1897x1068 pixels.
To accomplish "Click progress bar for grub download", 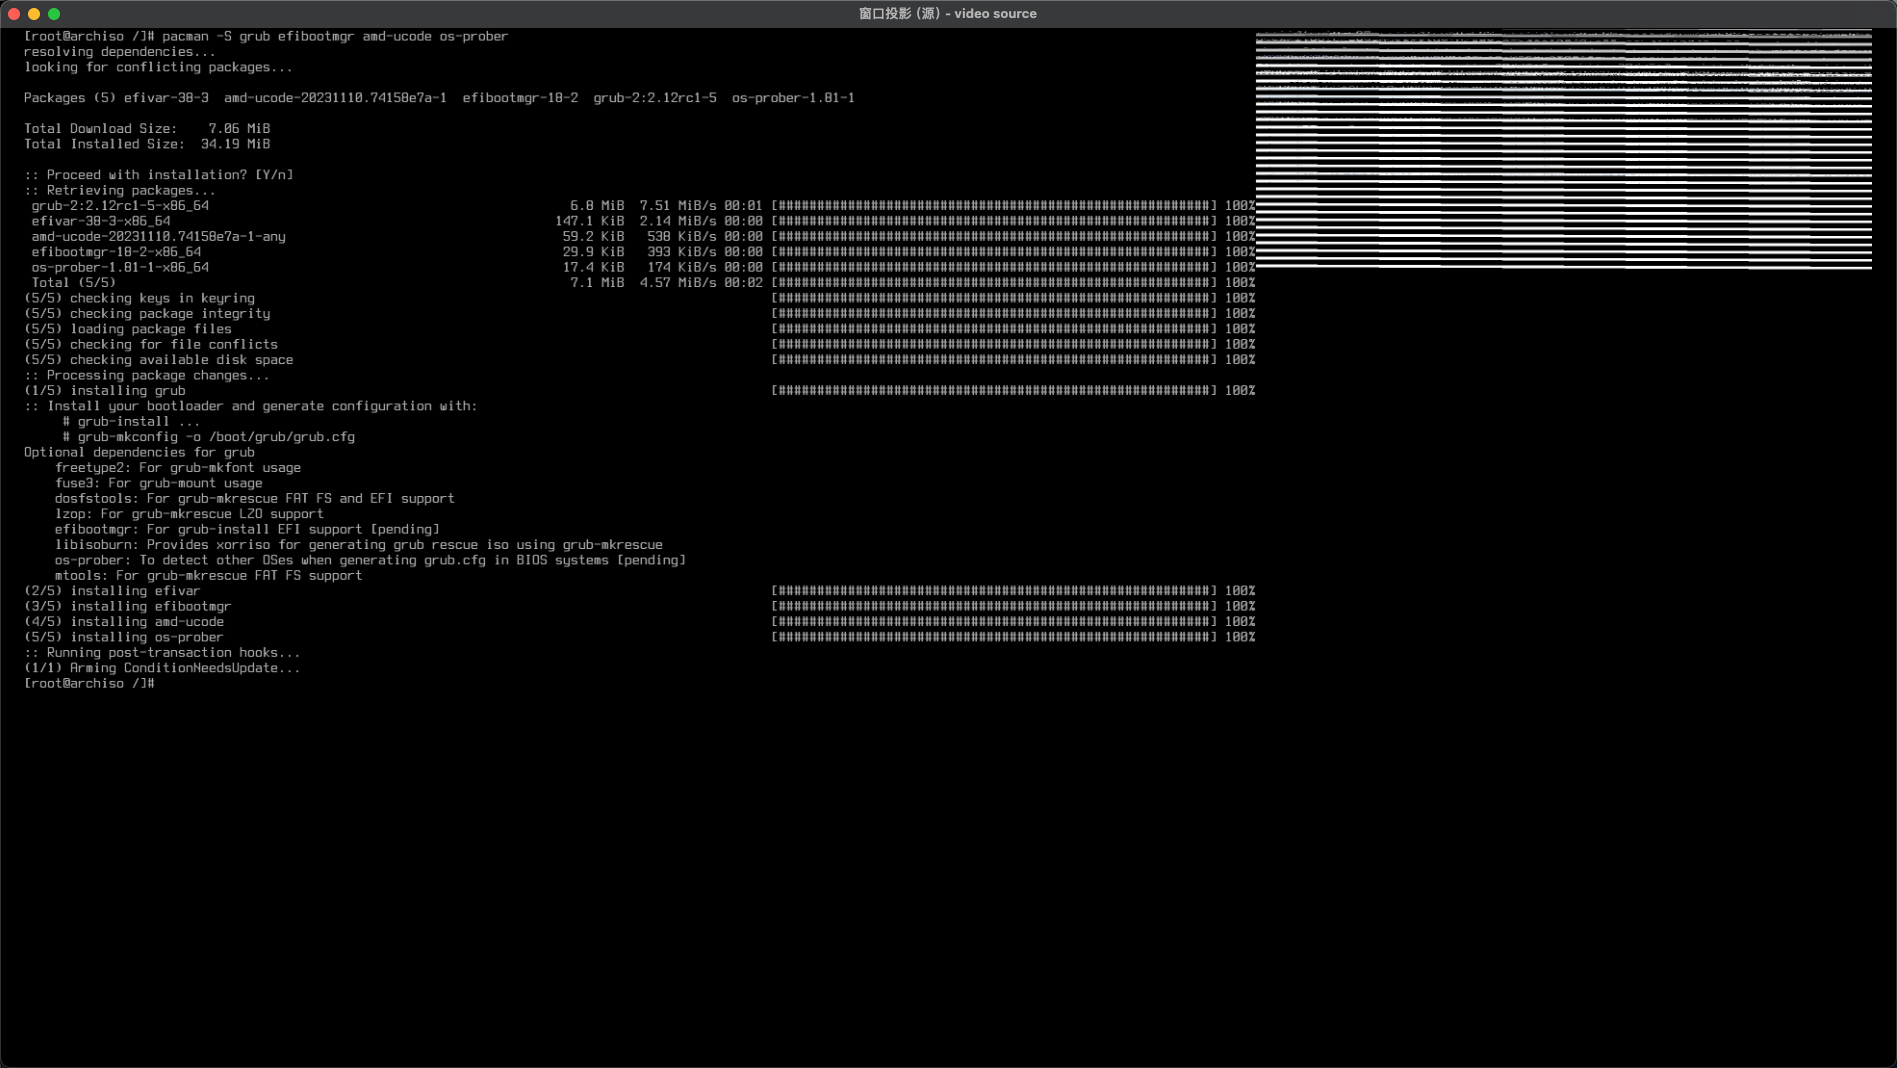I will point(994,206).
